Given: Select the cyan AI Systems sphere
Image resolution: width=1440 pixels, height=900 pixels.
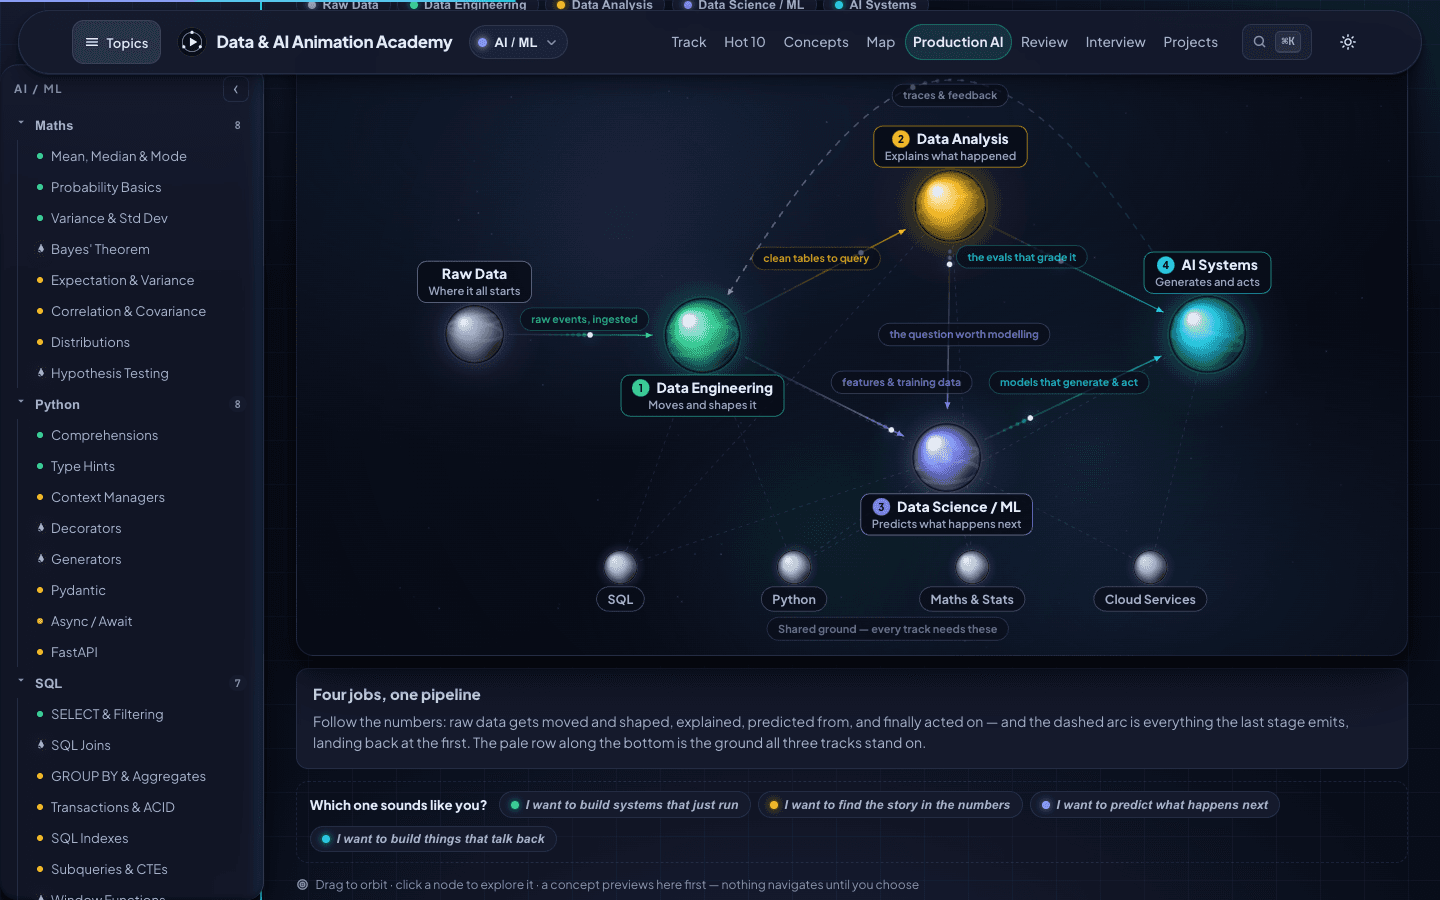Looking at the screenshot, I should [x=1207, y=334].
